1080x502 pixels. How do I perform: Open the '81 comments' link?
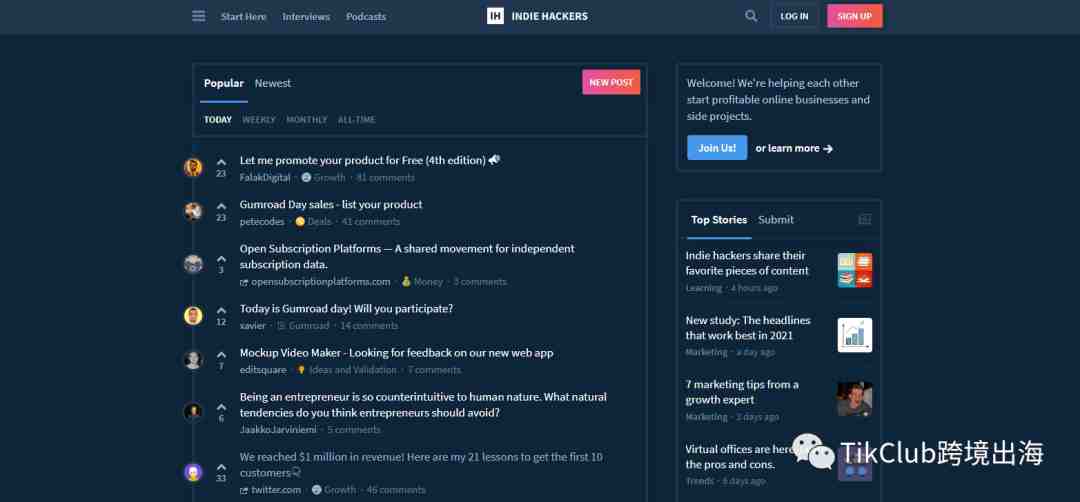click(x=386, y=178)
